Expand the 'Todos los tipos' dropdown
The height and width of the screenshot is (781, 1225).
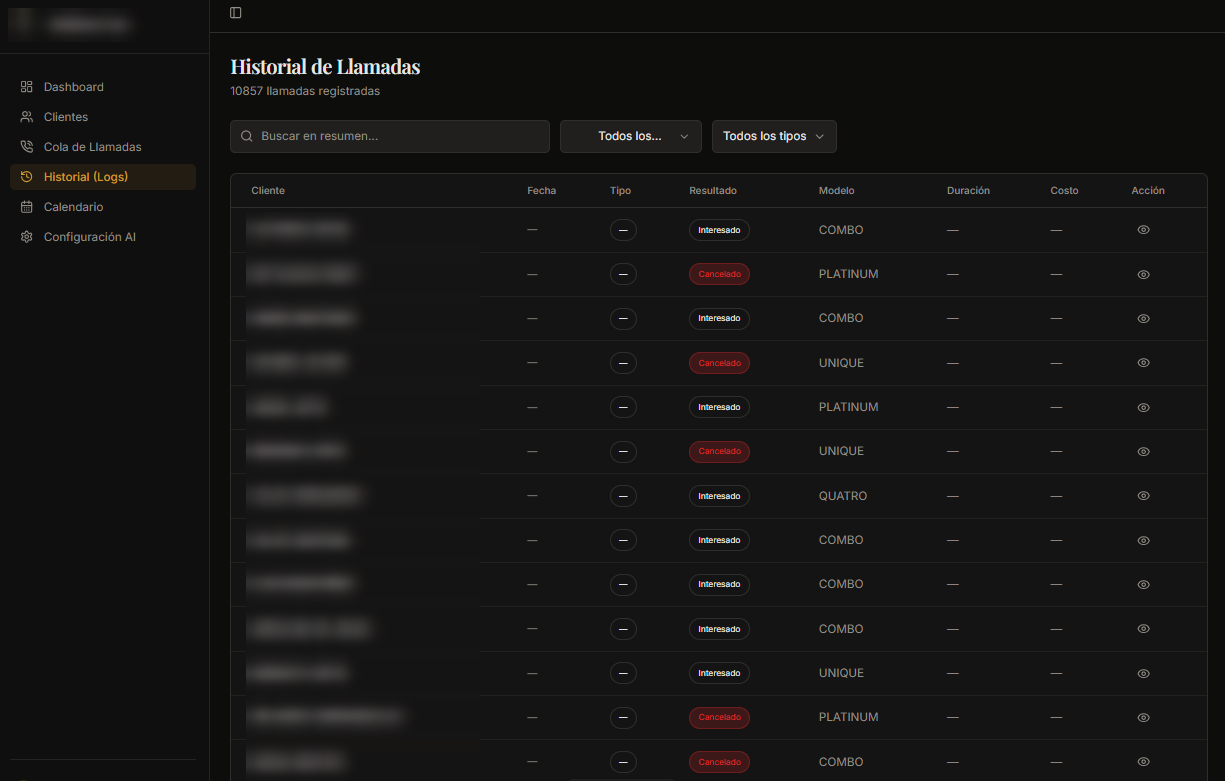pyautogui.click(x=774, y=136)
